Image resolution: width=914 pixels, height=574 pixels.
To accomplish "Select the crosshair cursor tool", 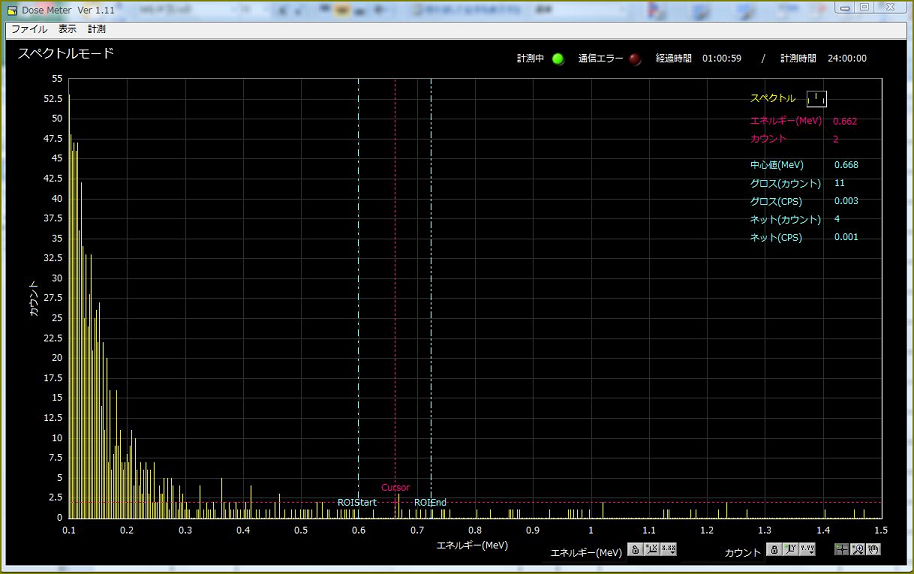I will point(841,550).
